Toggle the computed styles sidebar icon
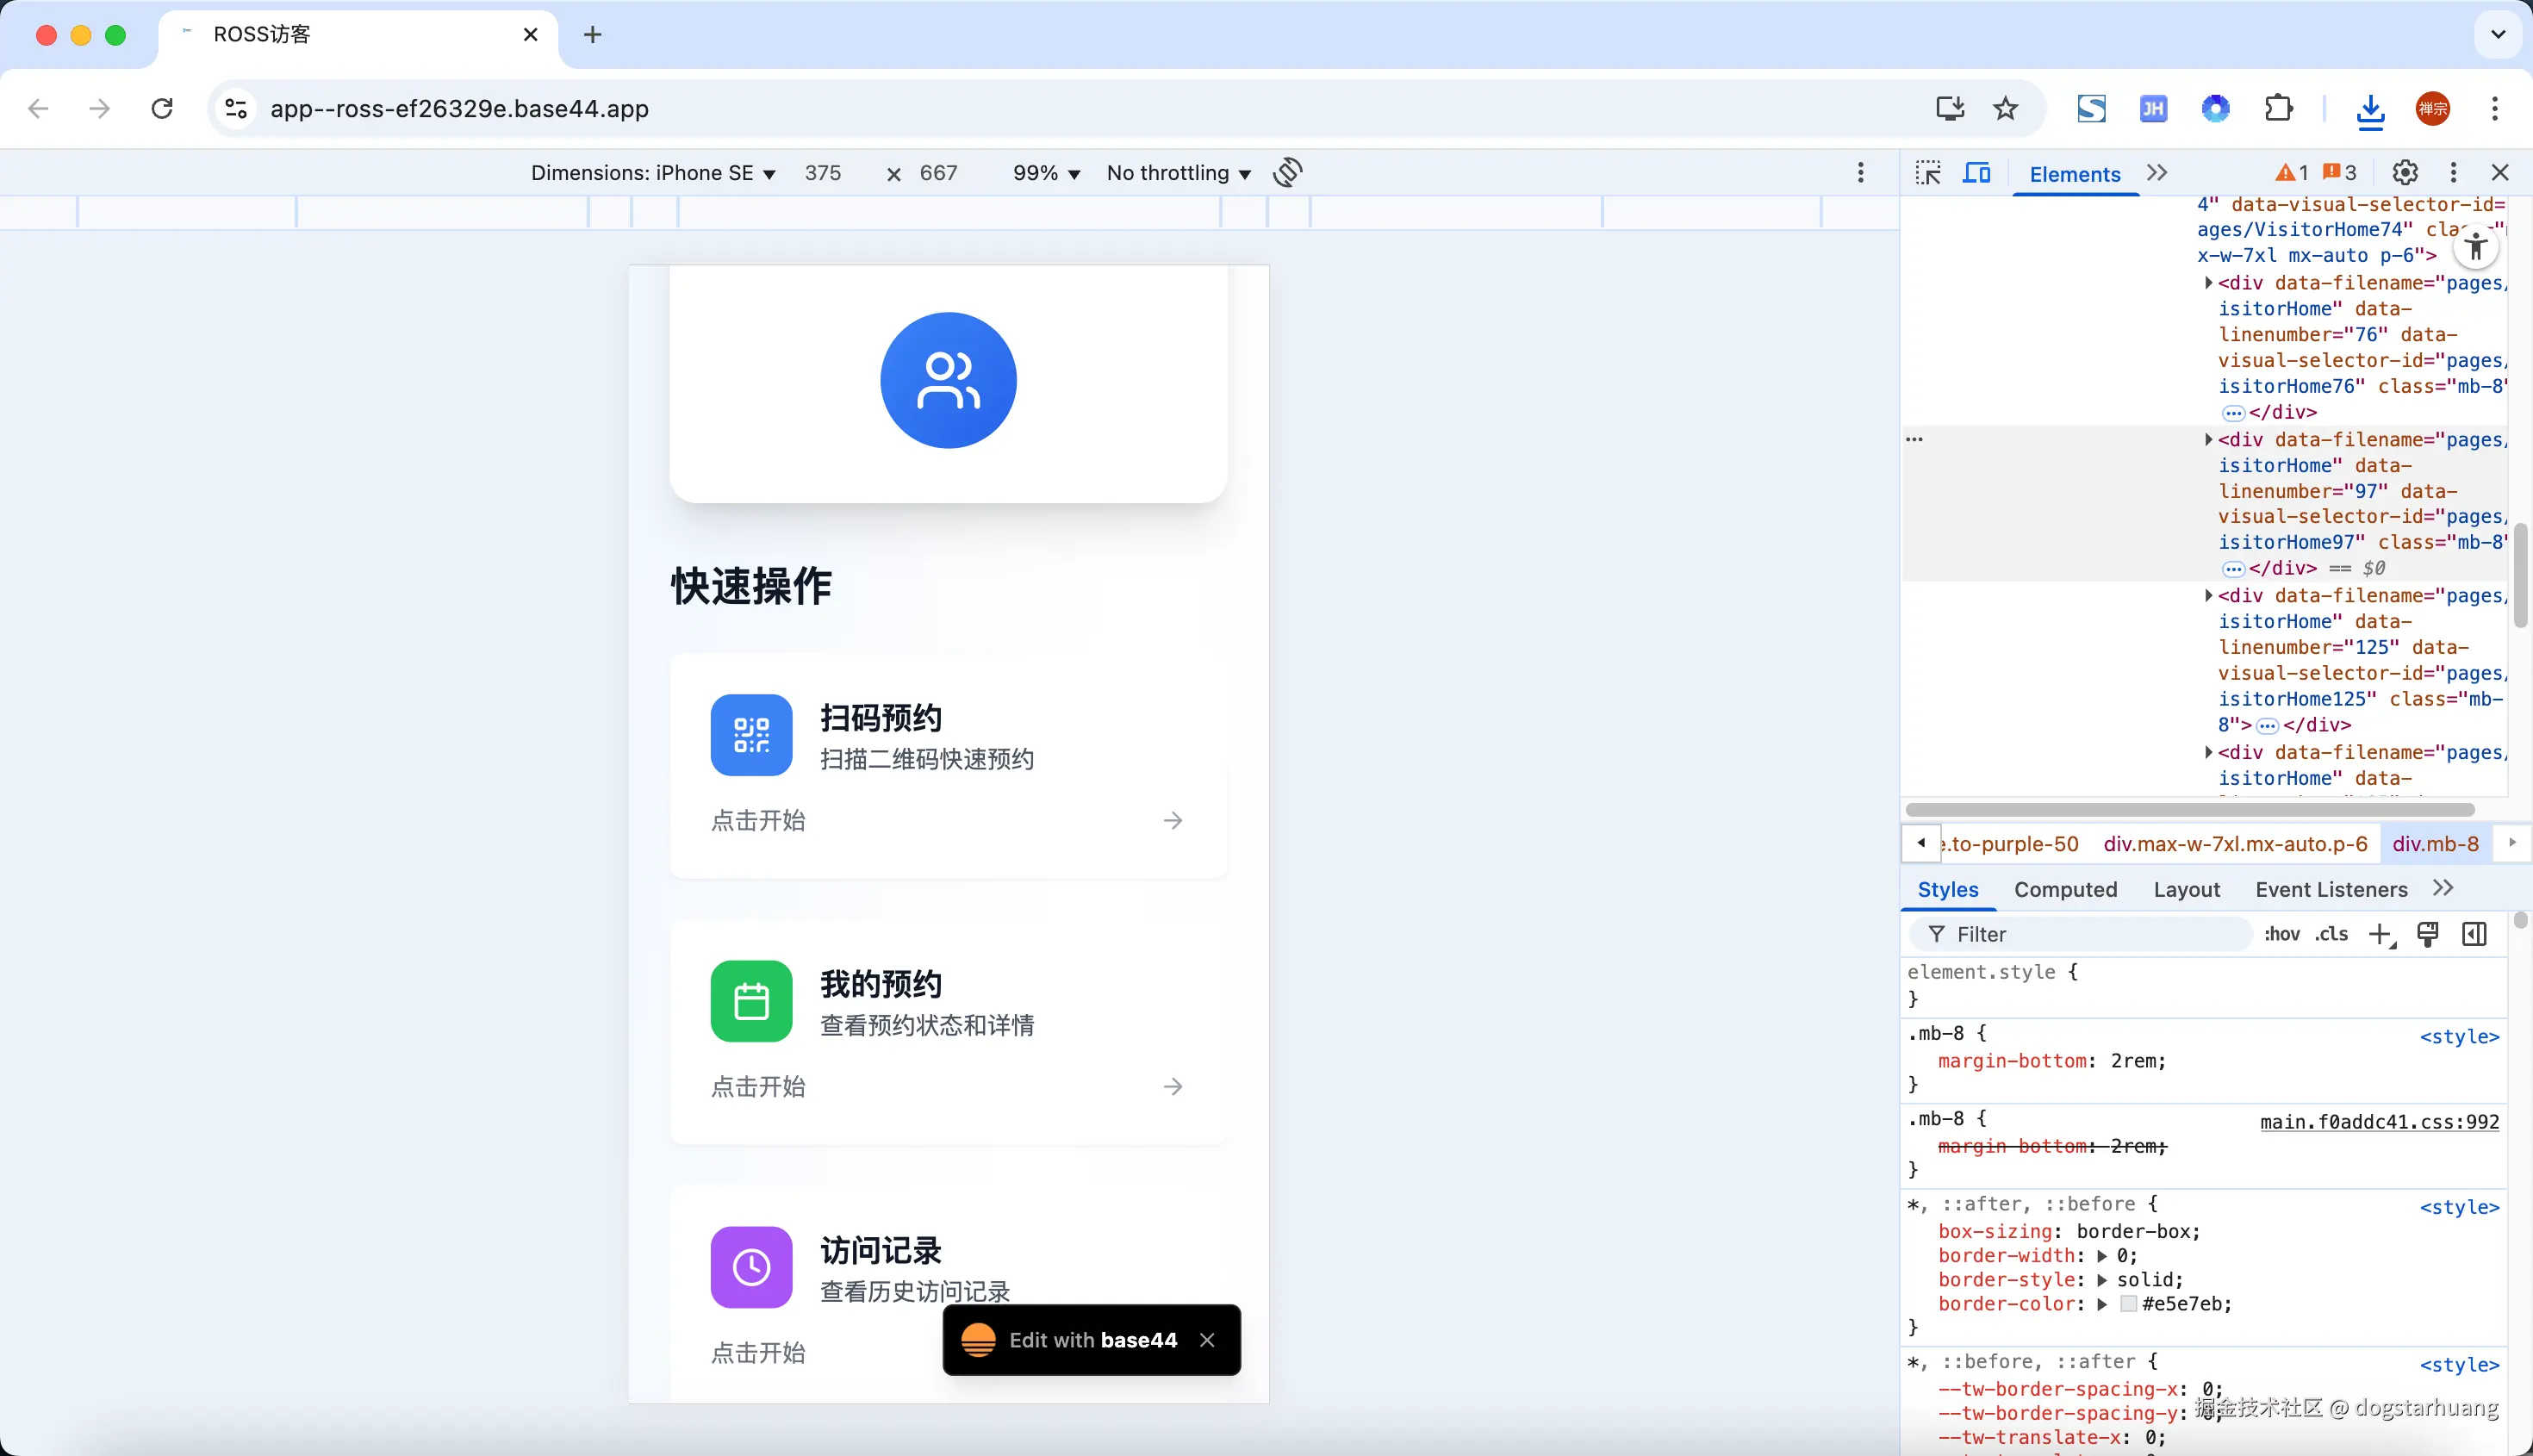 point(2475,934)
